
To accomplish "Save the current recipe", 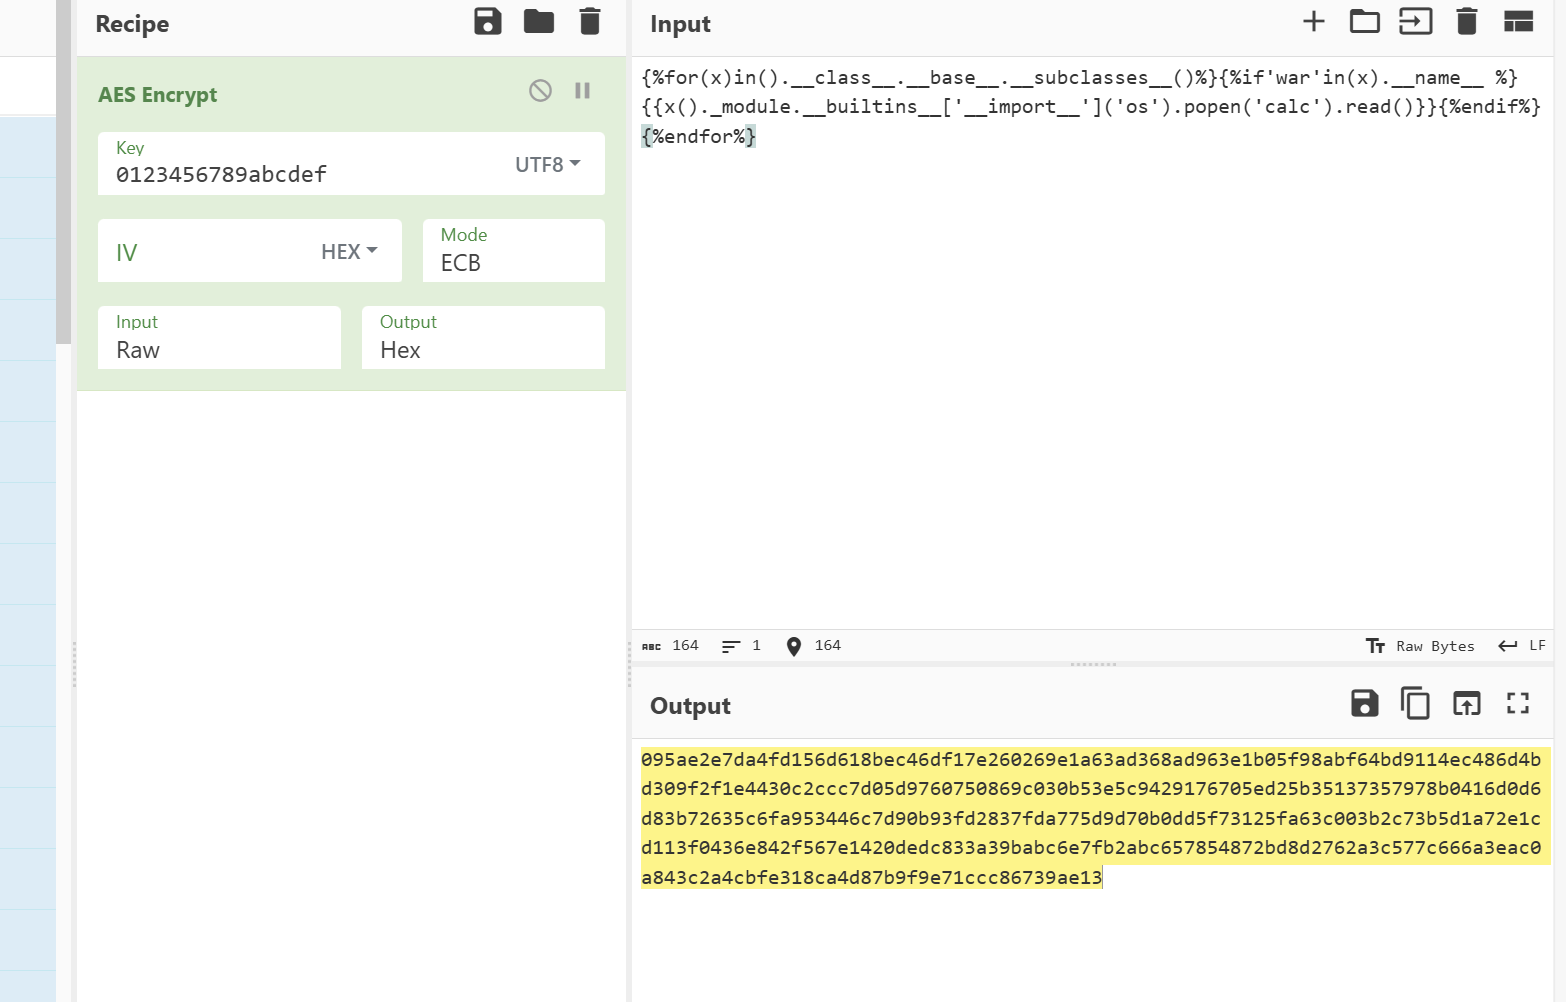I will (488, 21).
